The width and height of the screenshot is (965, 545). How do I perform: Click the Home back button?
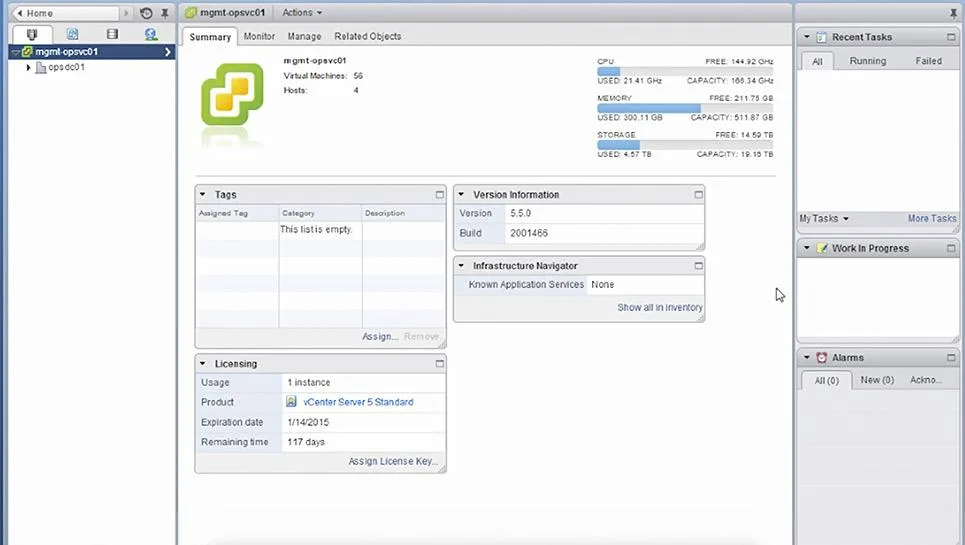point(65,13)
